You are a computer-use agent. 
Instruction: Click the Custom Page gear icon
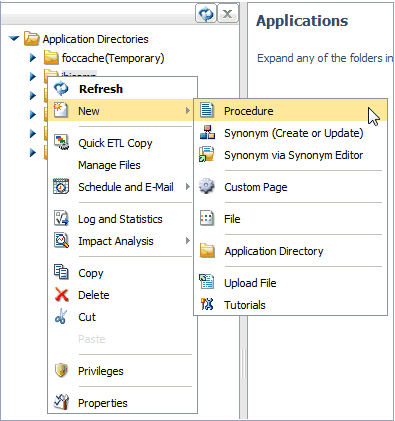click(x=207, y=186)
